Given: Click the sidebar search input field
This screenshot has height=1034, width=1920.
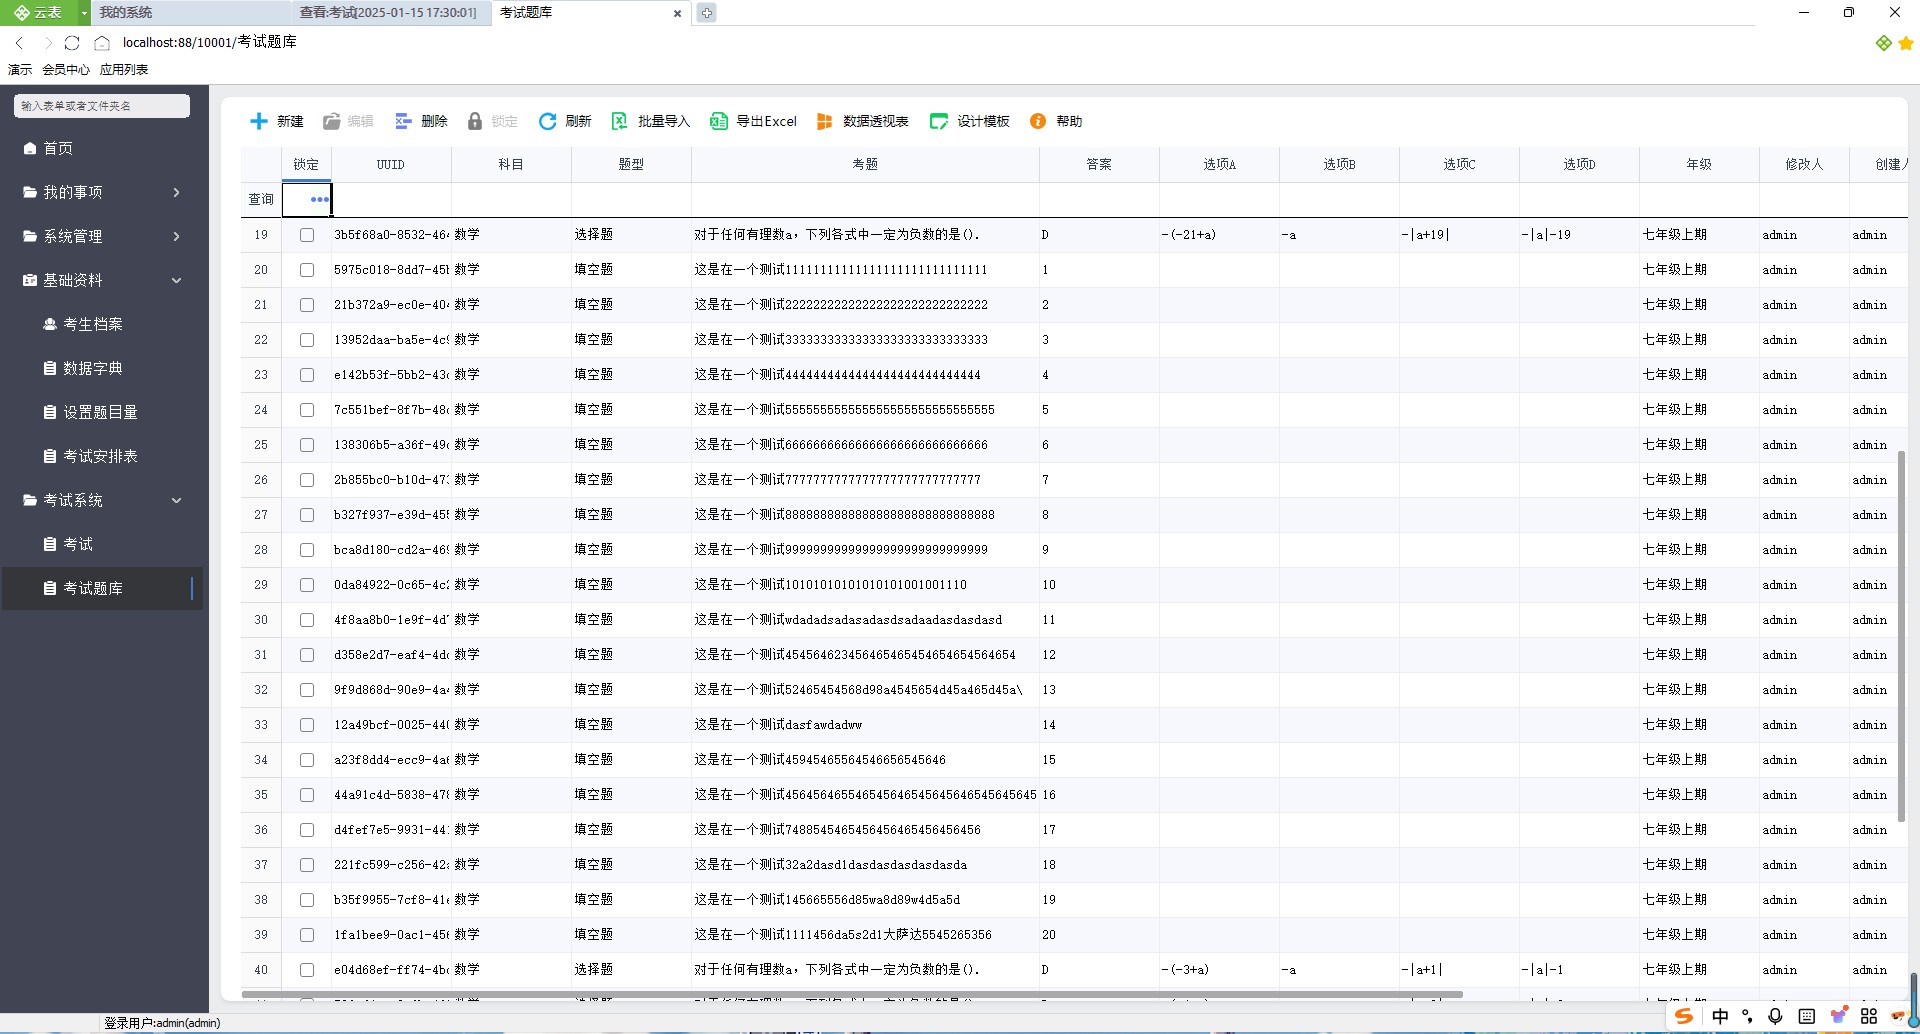Looking at the screenshot, I should click(102, 106).
